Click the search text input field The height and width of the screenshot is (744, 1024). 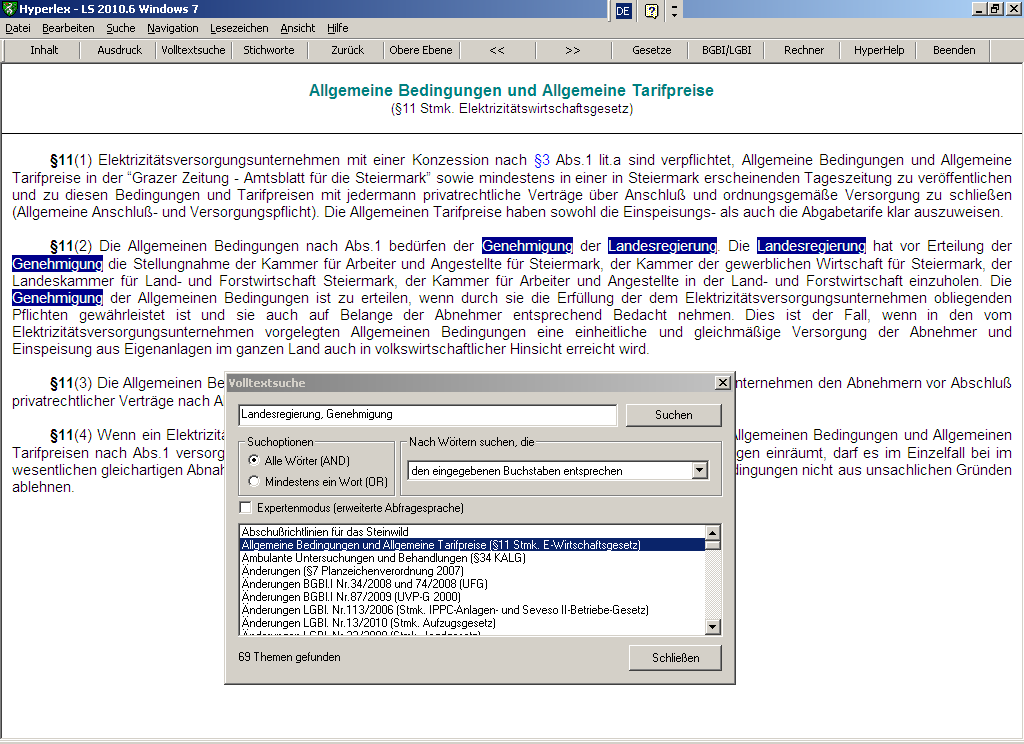428,415
